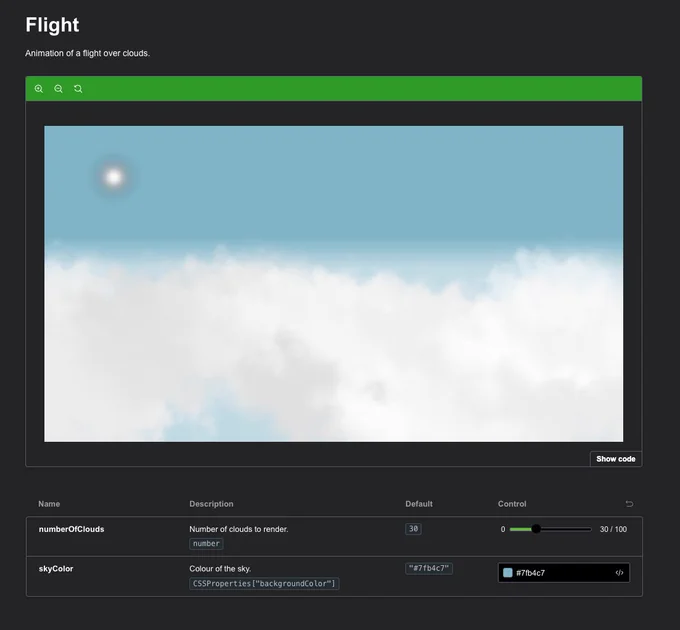Click the numberOfClouds slider handle
Image resolution: width=680 pixels, height=630 pixels.
(536, 529)
